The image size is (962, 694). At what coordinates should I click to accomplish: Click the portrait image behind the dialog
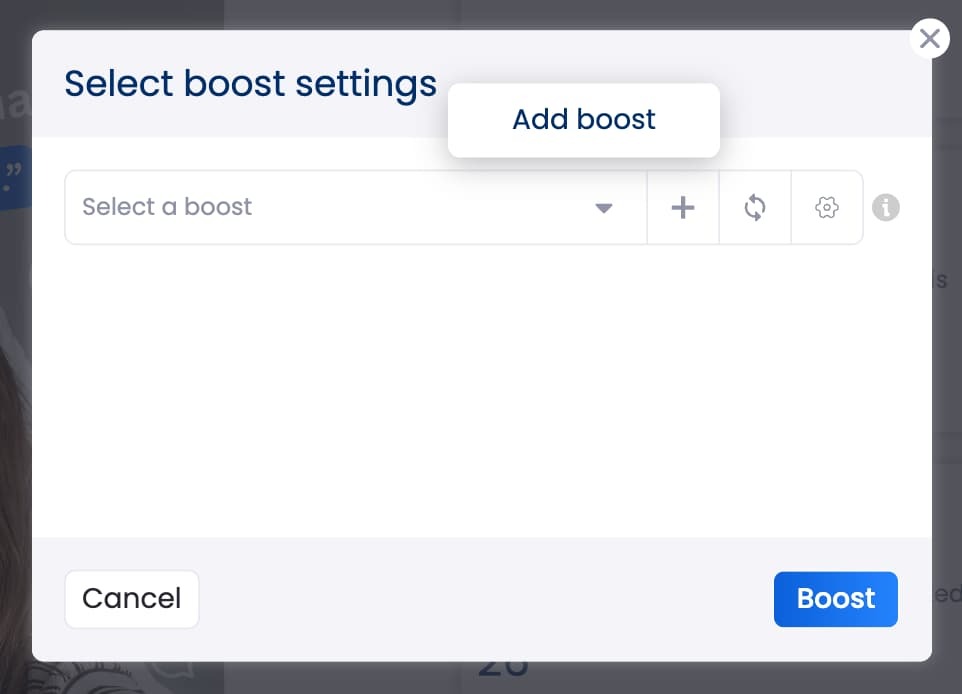click(14, 450)
